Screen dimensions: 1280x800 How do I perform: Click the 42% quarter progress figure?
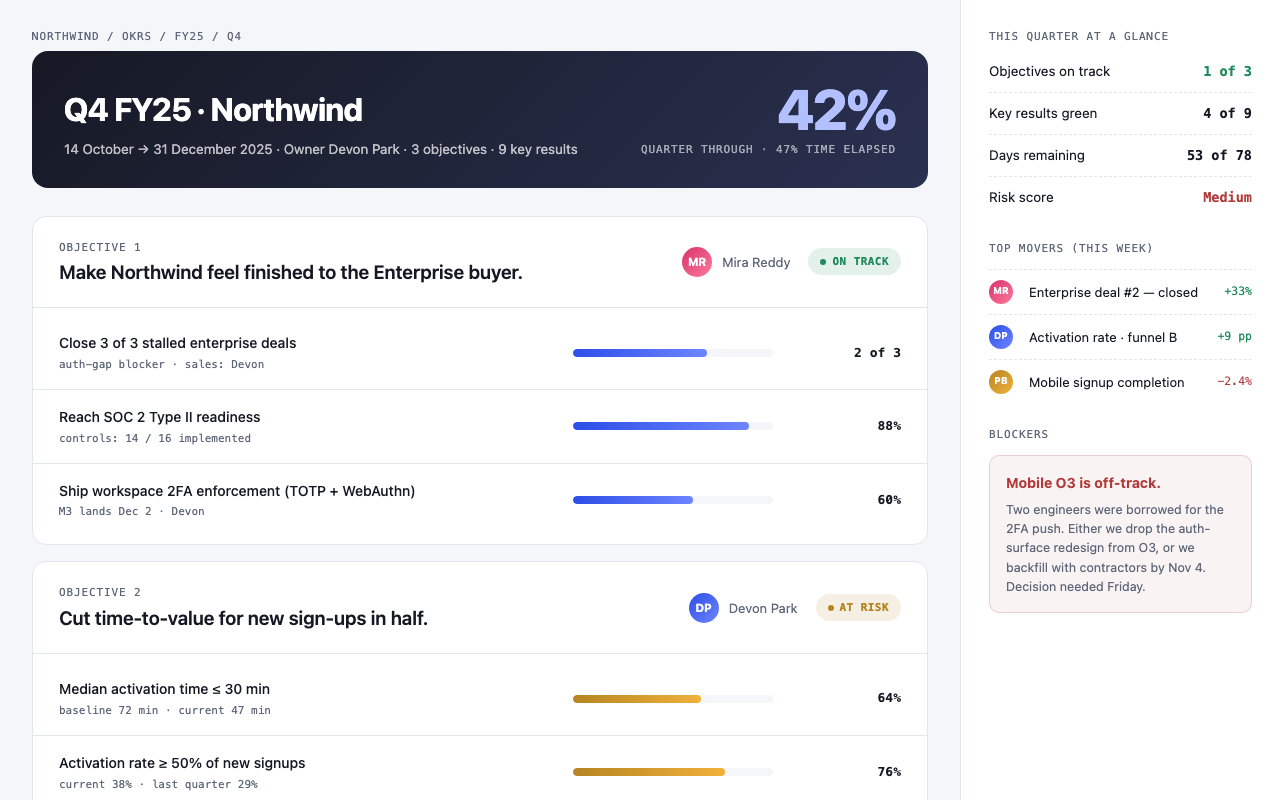pyautogui.click(x=837, y=110)
